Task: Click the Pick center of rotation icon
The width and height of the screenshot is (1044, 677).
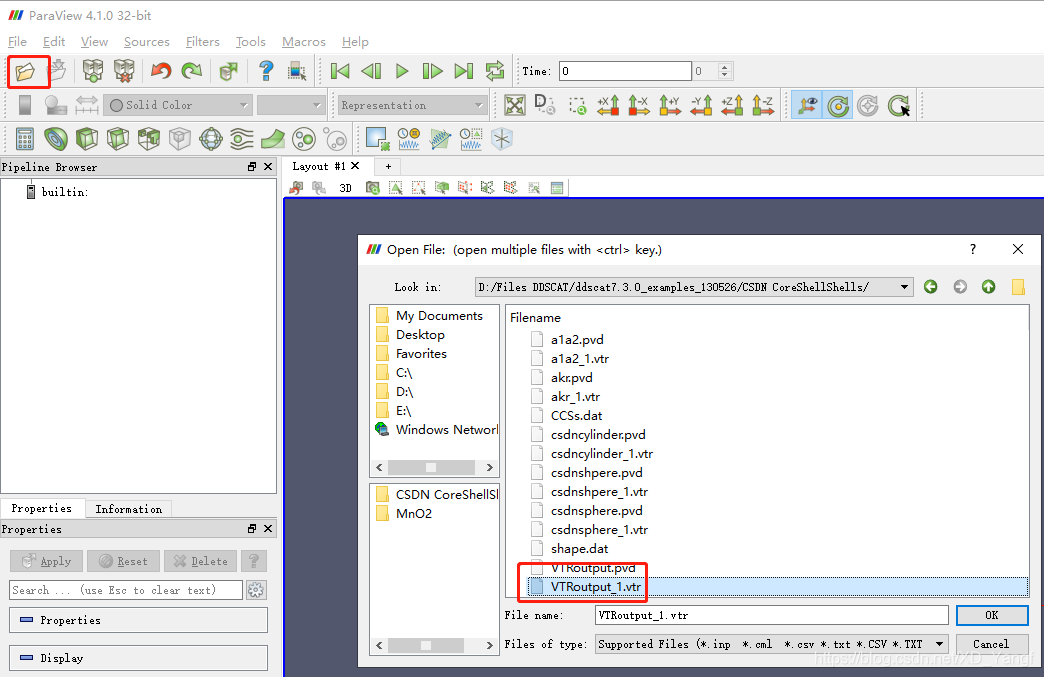Action: tap(899, 105)
